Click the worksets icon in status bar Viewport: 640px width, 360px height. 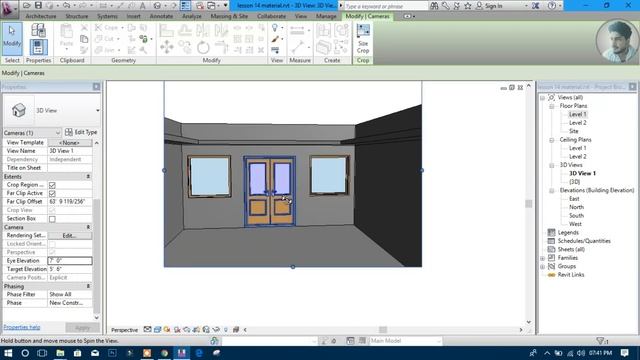pos(214,341)
